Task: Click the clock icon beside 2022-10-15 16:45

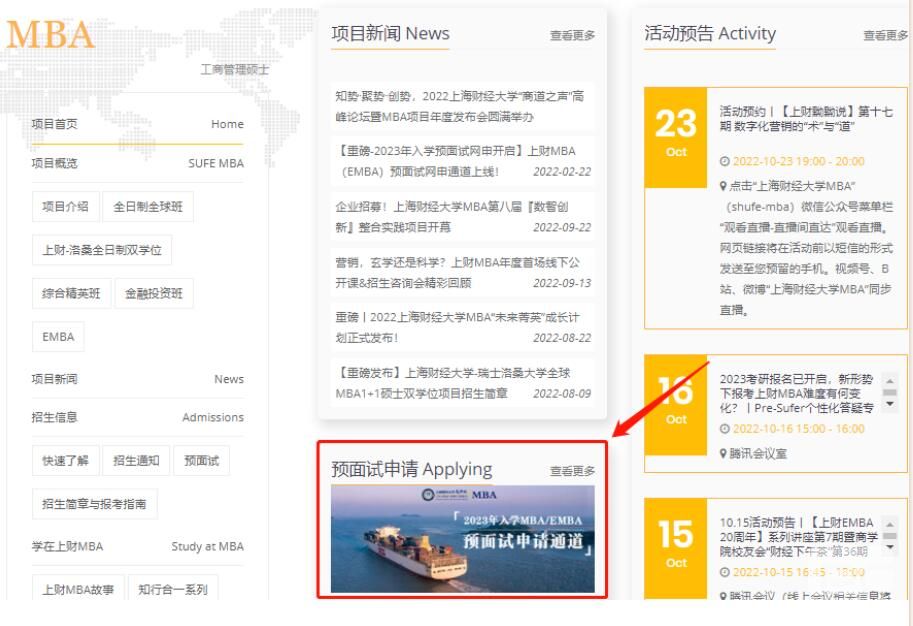Action: pyautogui.click(x=724, y=572)
